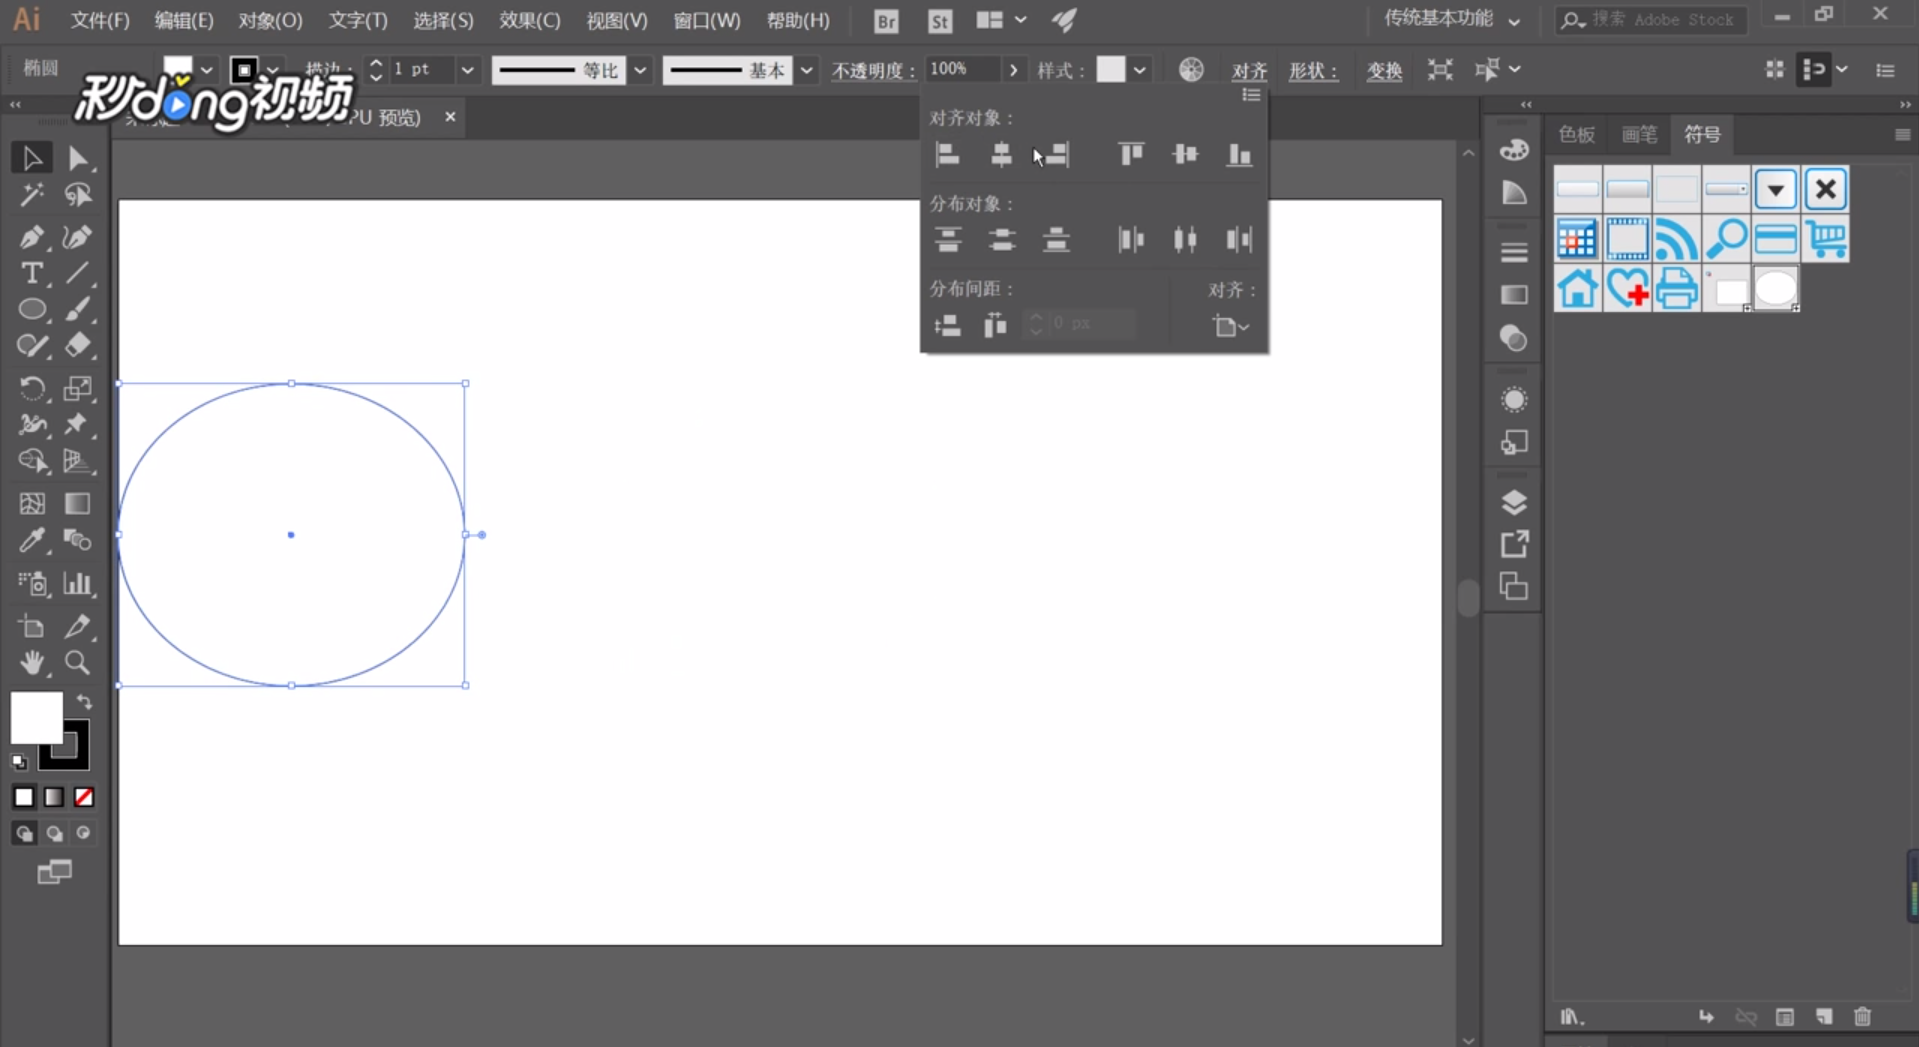Viewport: 1919px width, 1047px height.
Task: Open the graphic style dropdown
Action: 1140,70
